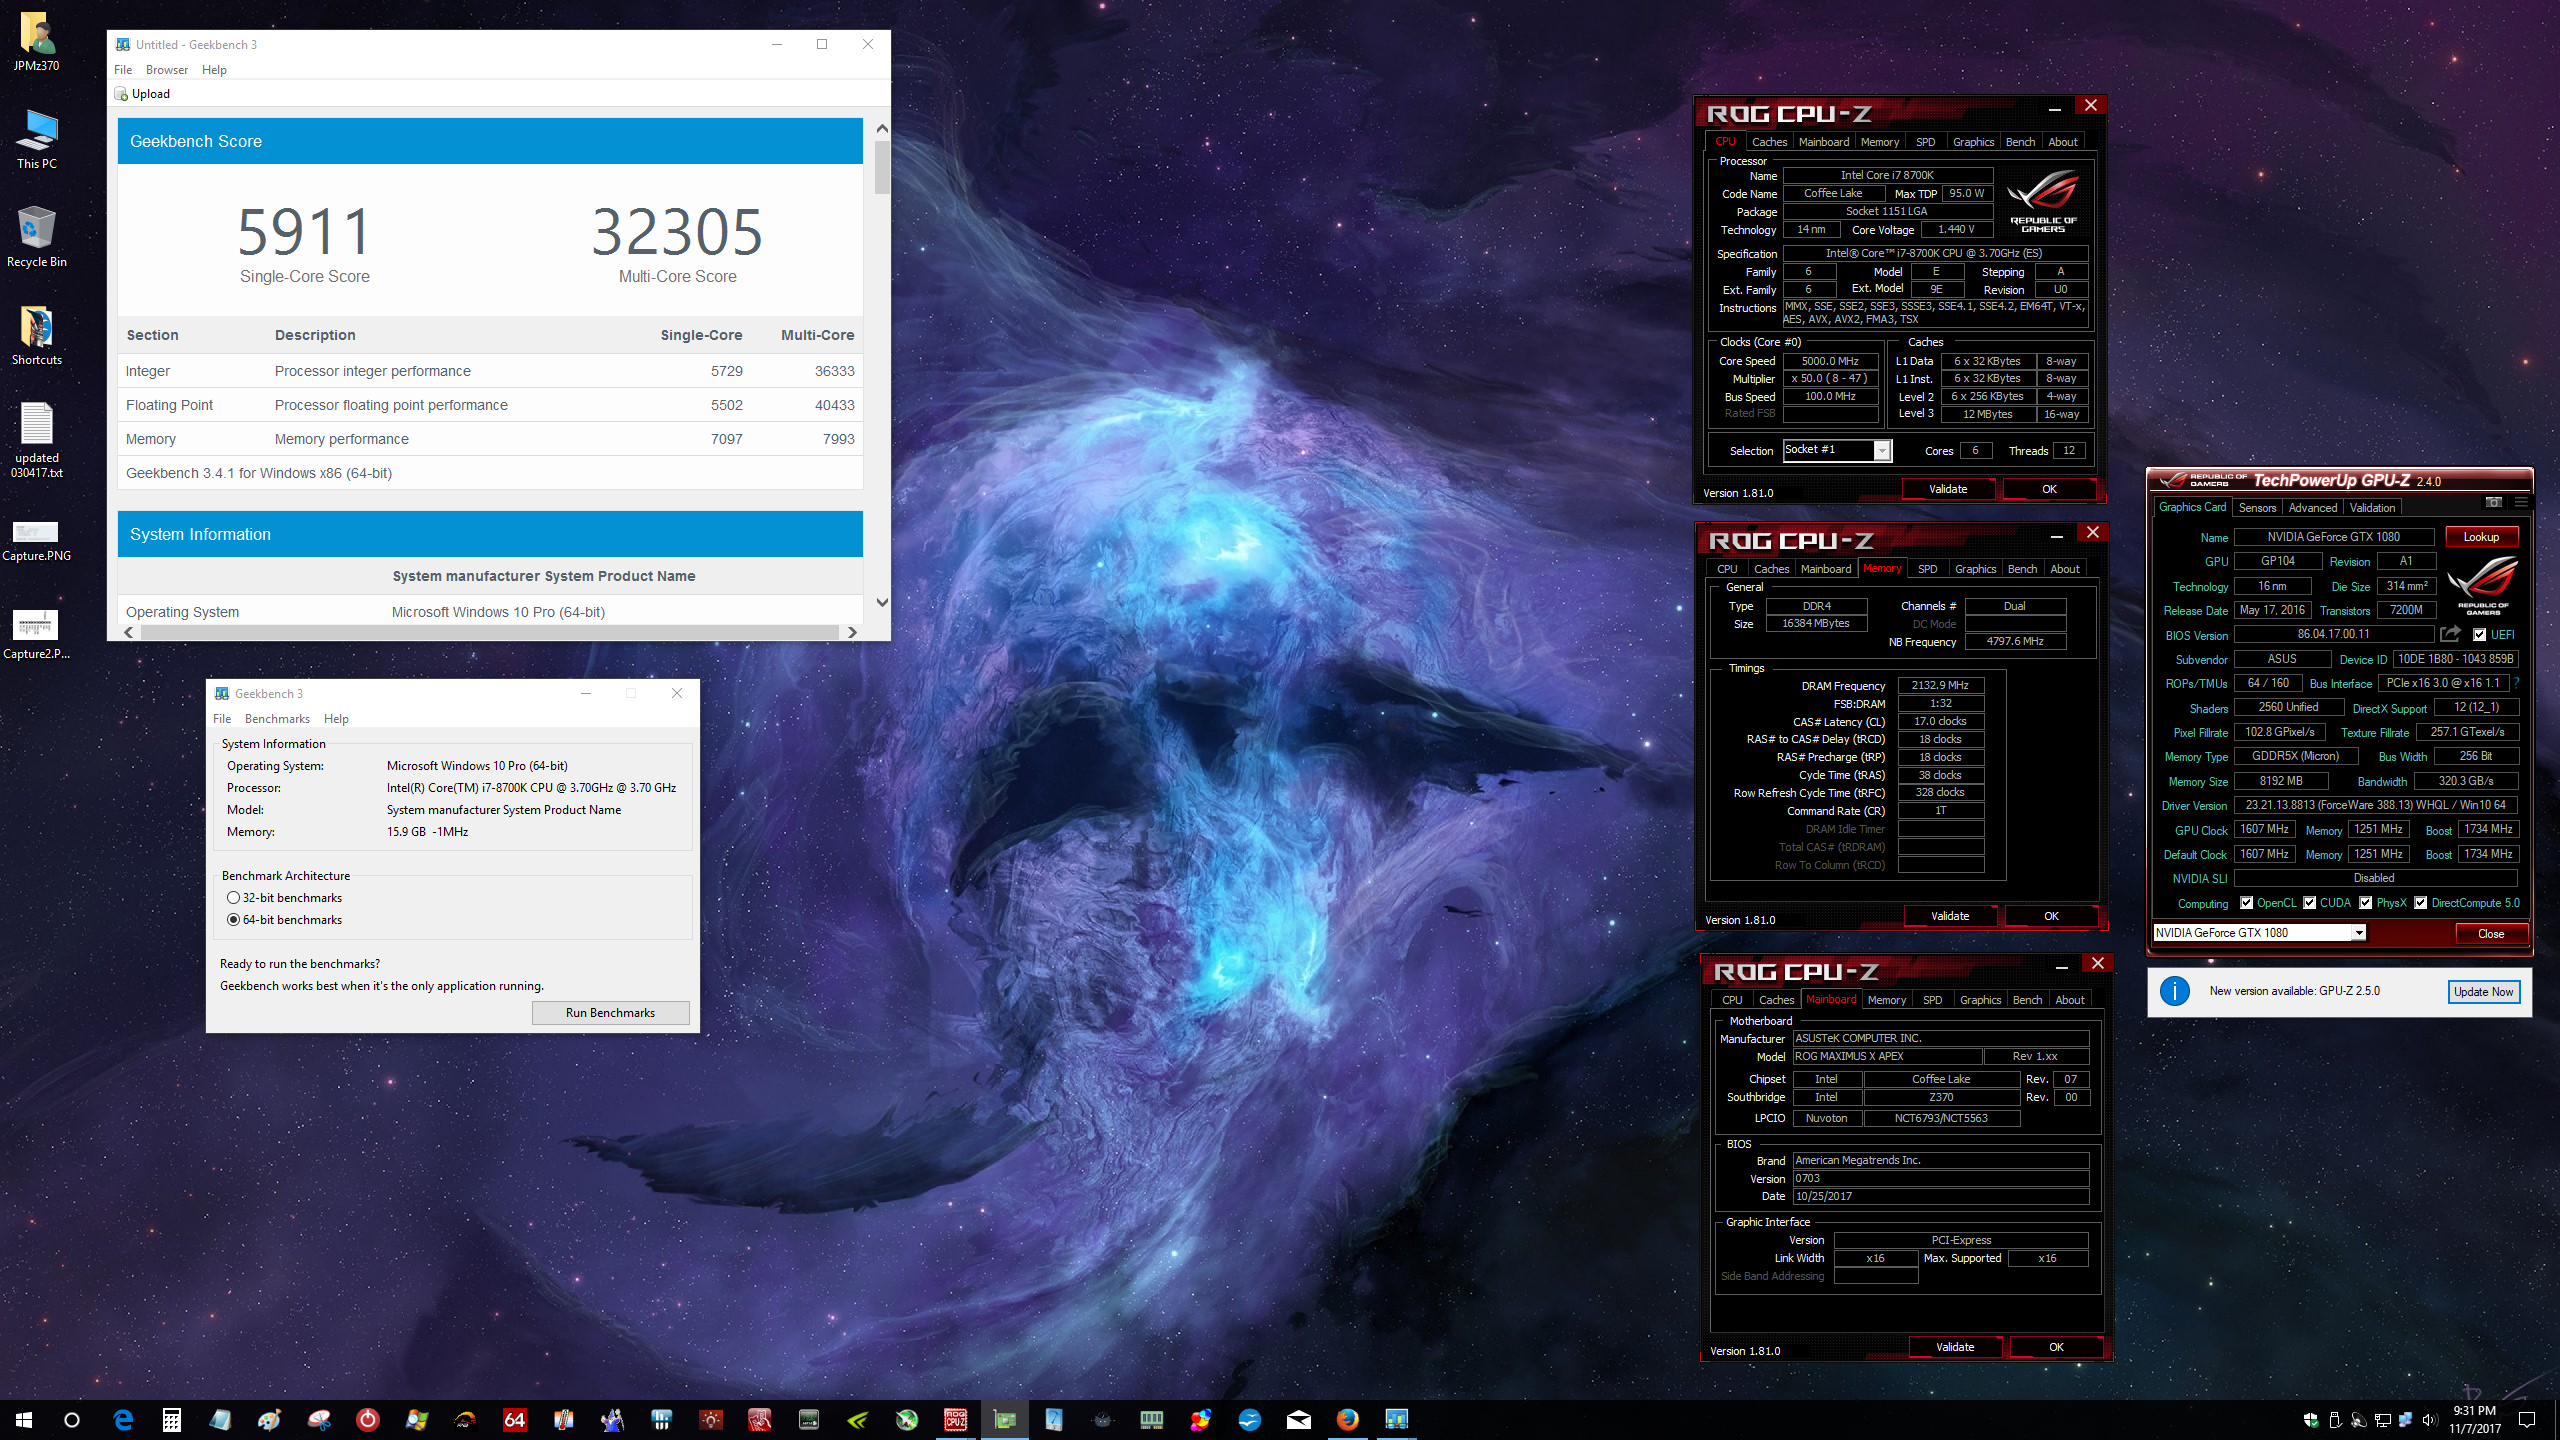Launch Microsoft Edge from the taskbar

123,1420
